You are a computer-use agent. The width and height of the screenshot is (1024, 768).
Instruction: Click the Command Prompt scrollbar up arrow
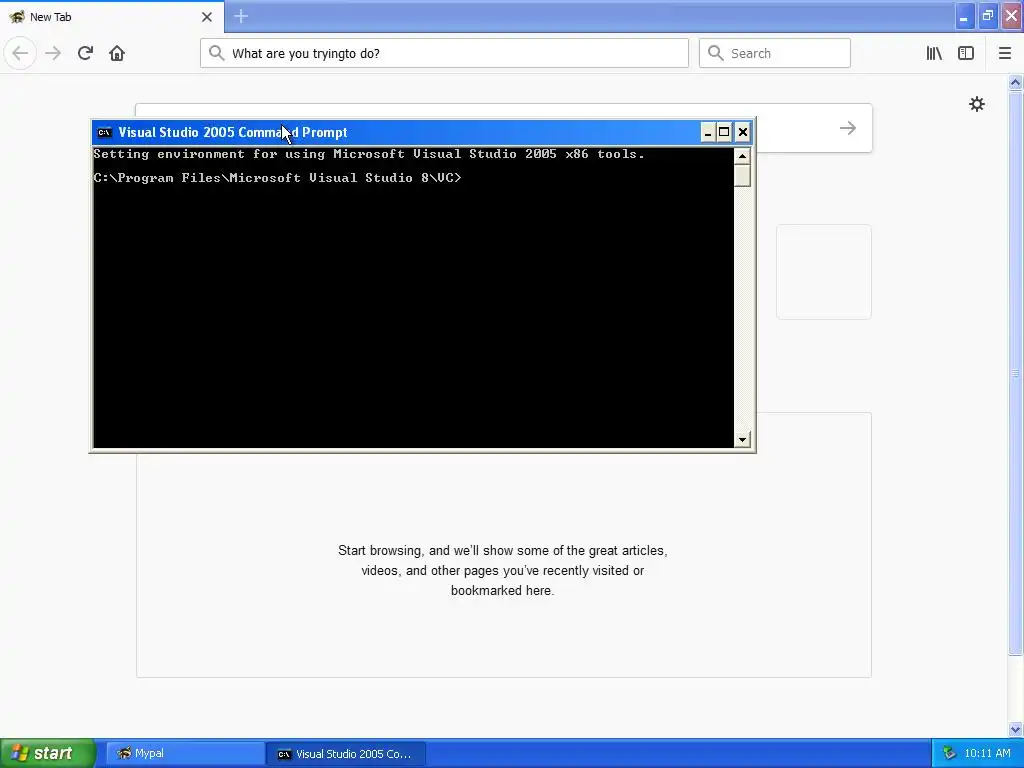click(x=742, y=156)
